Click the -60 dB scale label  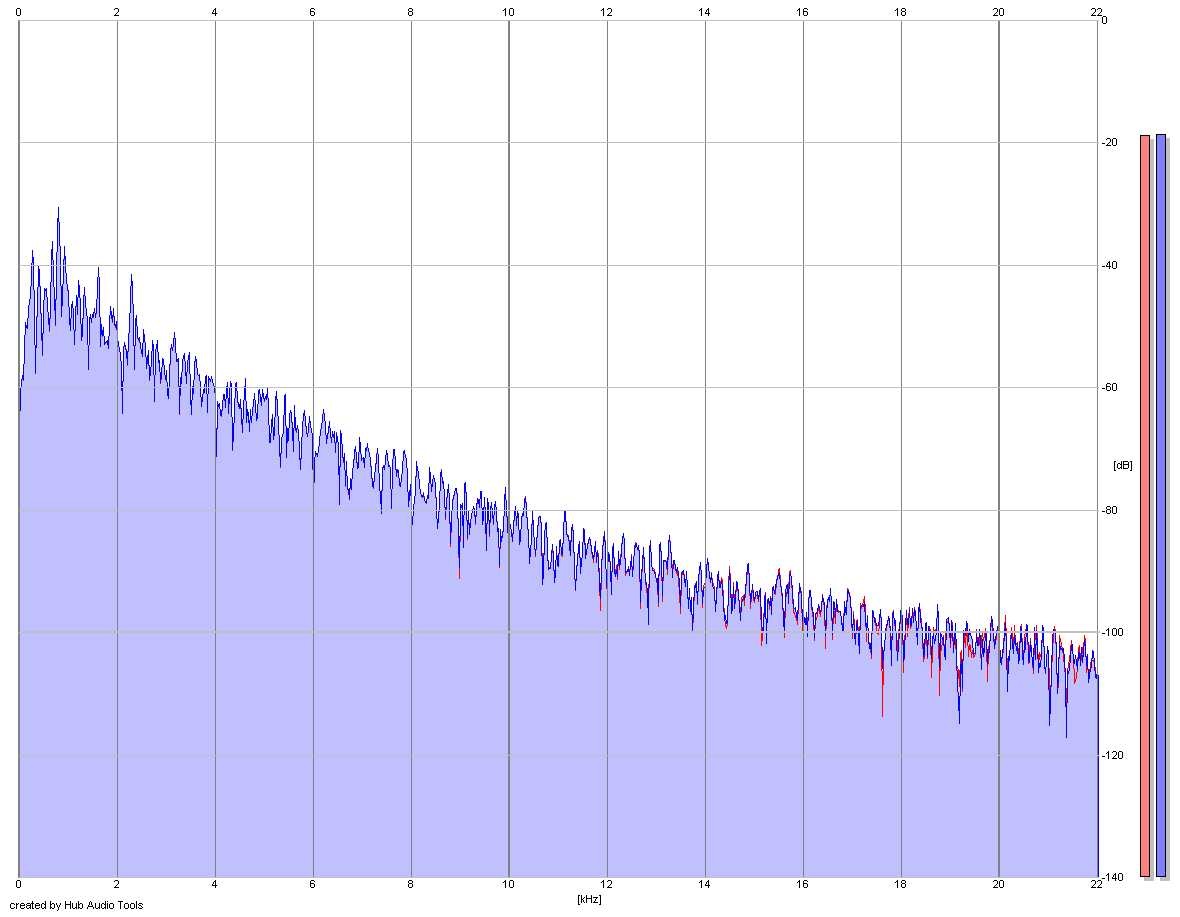point(1109,388)
